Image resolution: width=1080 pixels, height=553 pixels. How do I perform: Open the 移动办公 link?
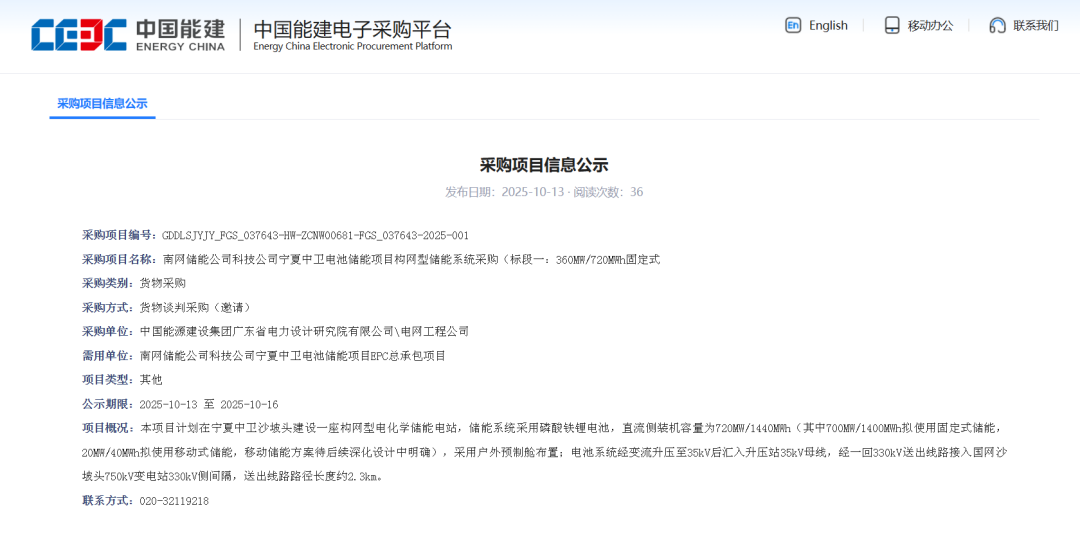click(x=930, y=25)
